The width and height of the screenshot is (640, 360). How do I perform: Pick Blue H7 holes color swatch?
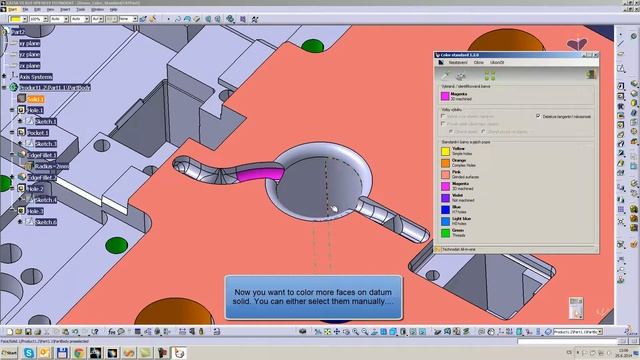(445, 209)
